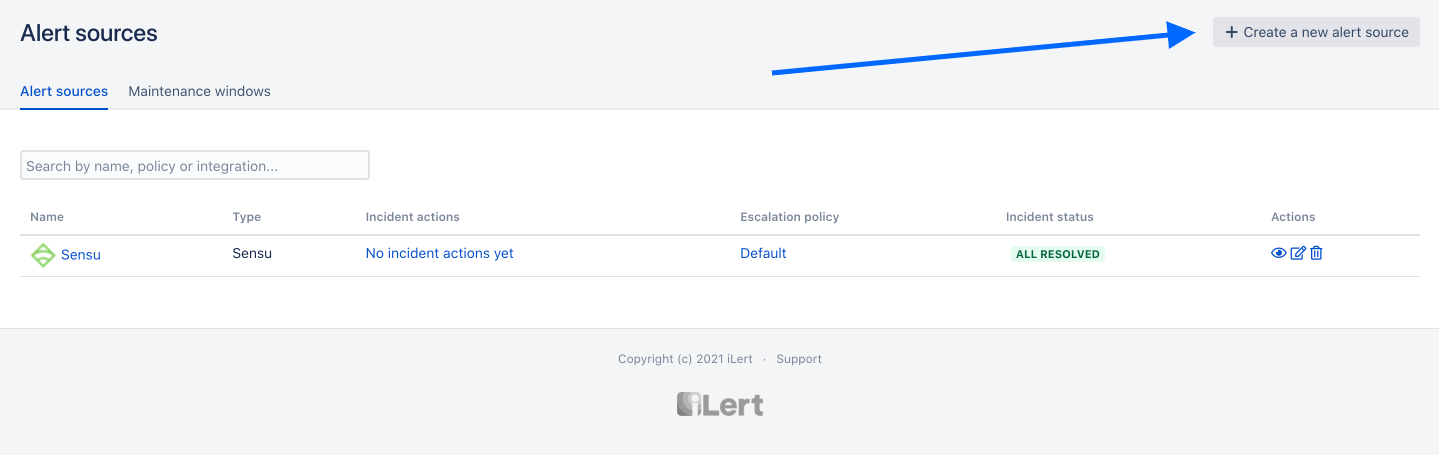Screen dimensions: 1439x455
Task: View Sensu details with the eye icon
Action: coord(1278,254)
